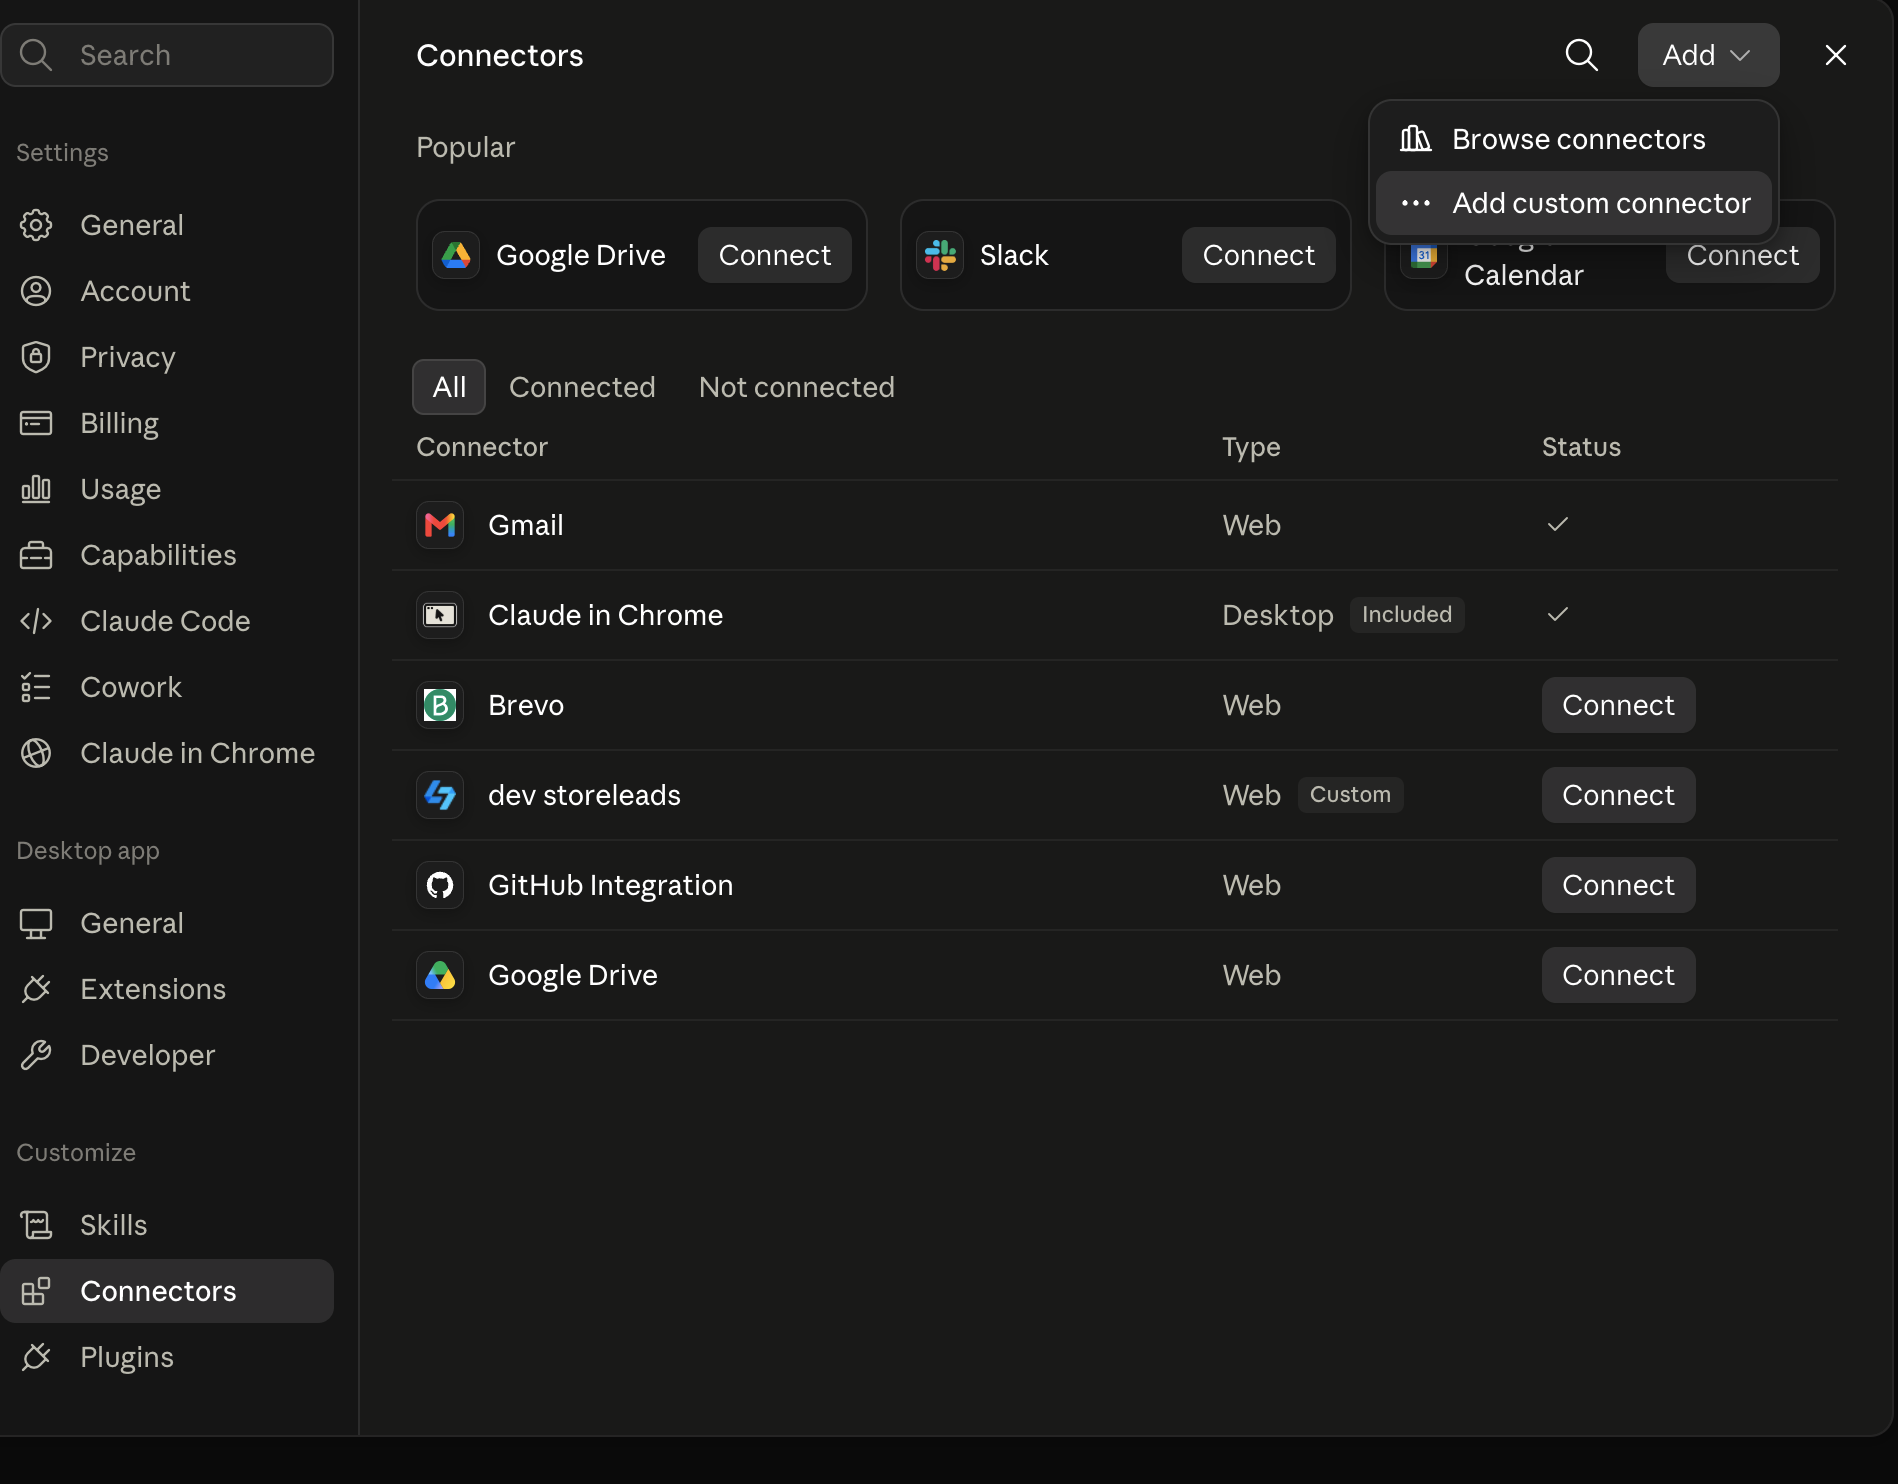Screen dimensions: 1898x1484
Task: Open Desktop app General monitor icon
Action: click(x=36, y=923)
